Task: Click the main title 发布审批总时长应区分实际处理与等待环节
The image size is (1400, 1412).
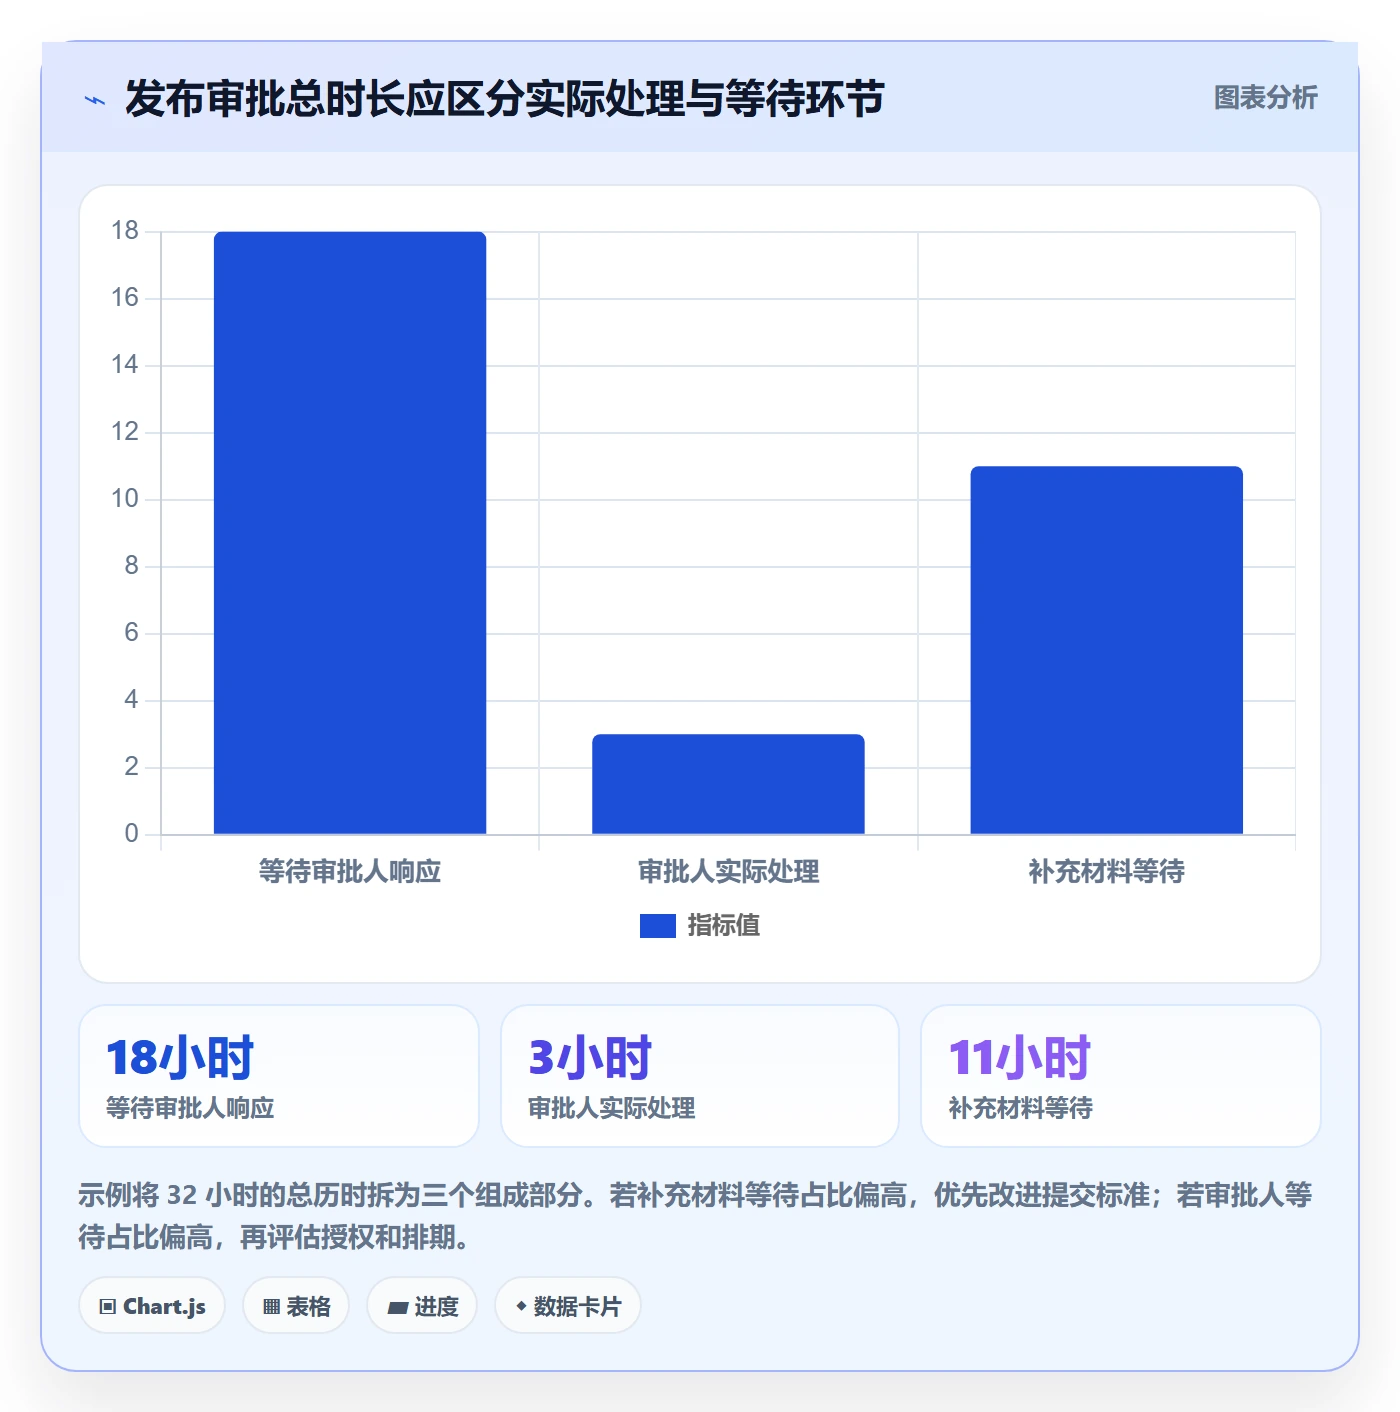Action: click(x=505, y=99)
